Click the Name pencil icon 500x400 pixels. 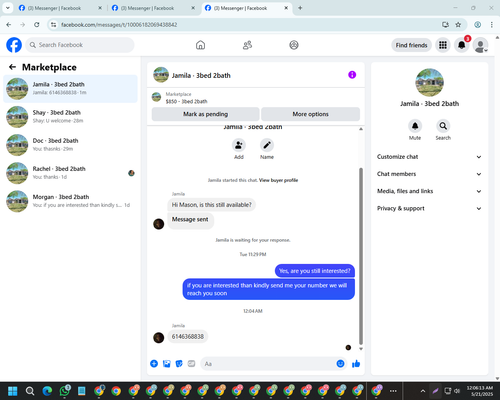point(267,145)
